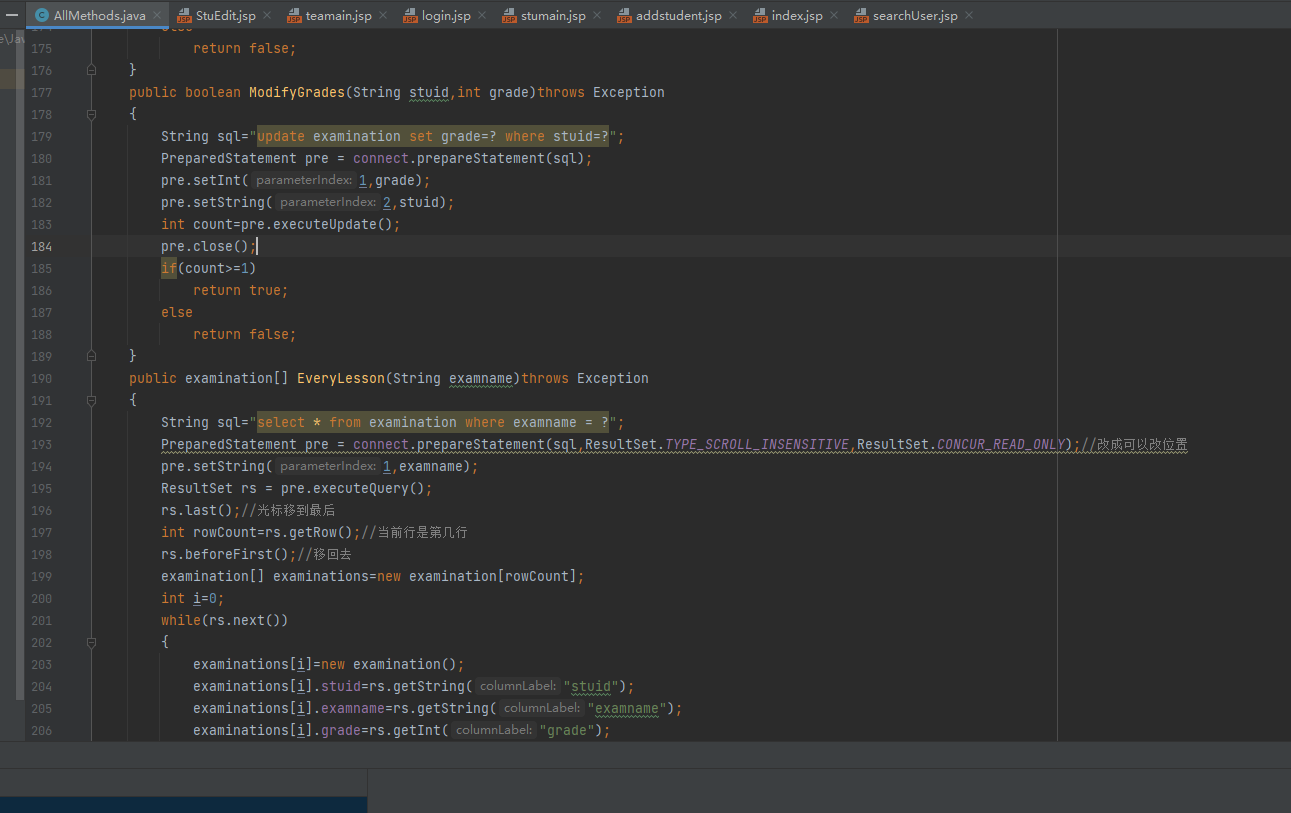Viewport: 1291px width, 813px height.
Task: Close the StuEdit.jsp tab
Action: [267, 16]
